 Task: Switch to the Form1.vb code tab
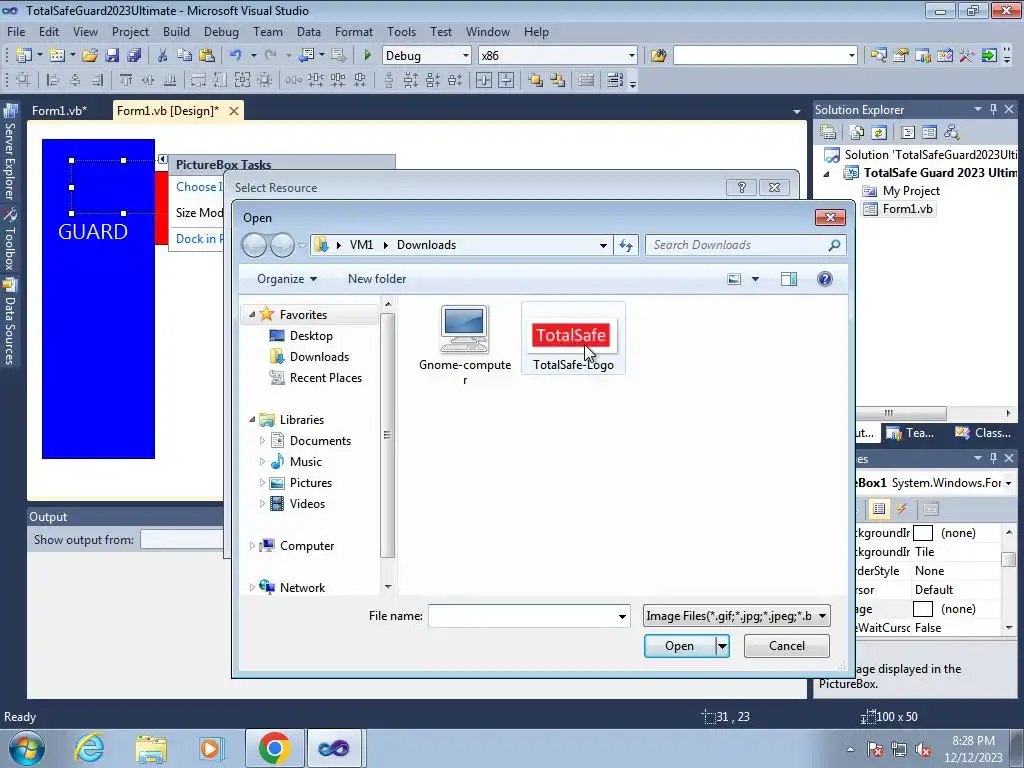tap(59, 110)
